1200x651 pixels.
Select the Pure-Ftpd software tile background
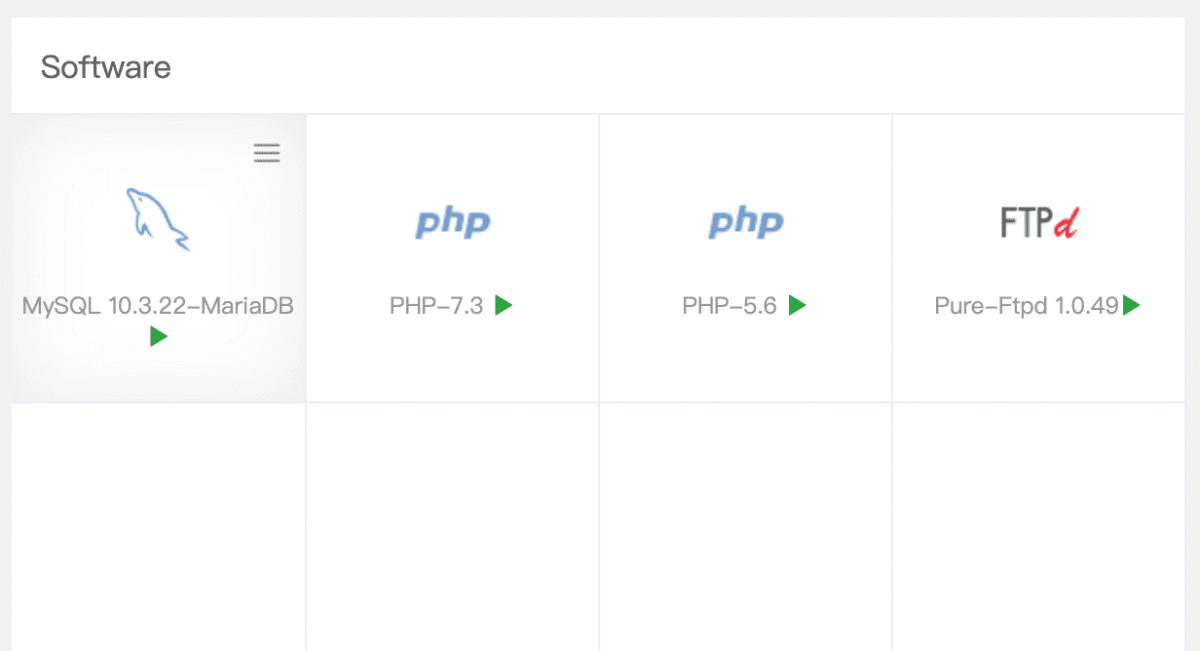(1040, 365)
